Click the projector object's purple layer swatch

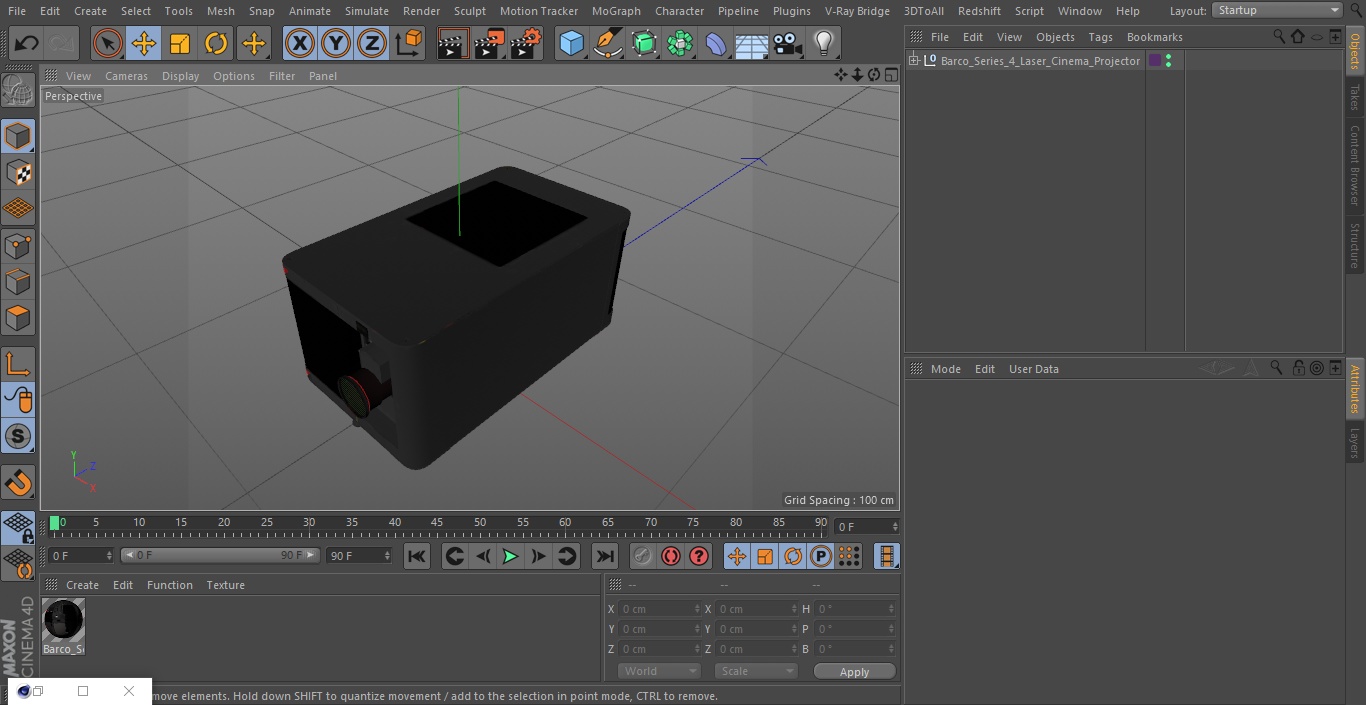(x=1155, y=61)
